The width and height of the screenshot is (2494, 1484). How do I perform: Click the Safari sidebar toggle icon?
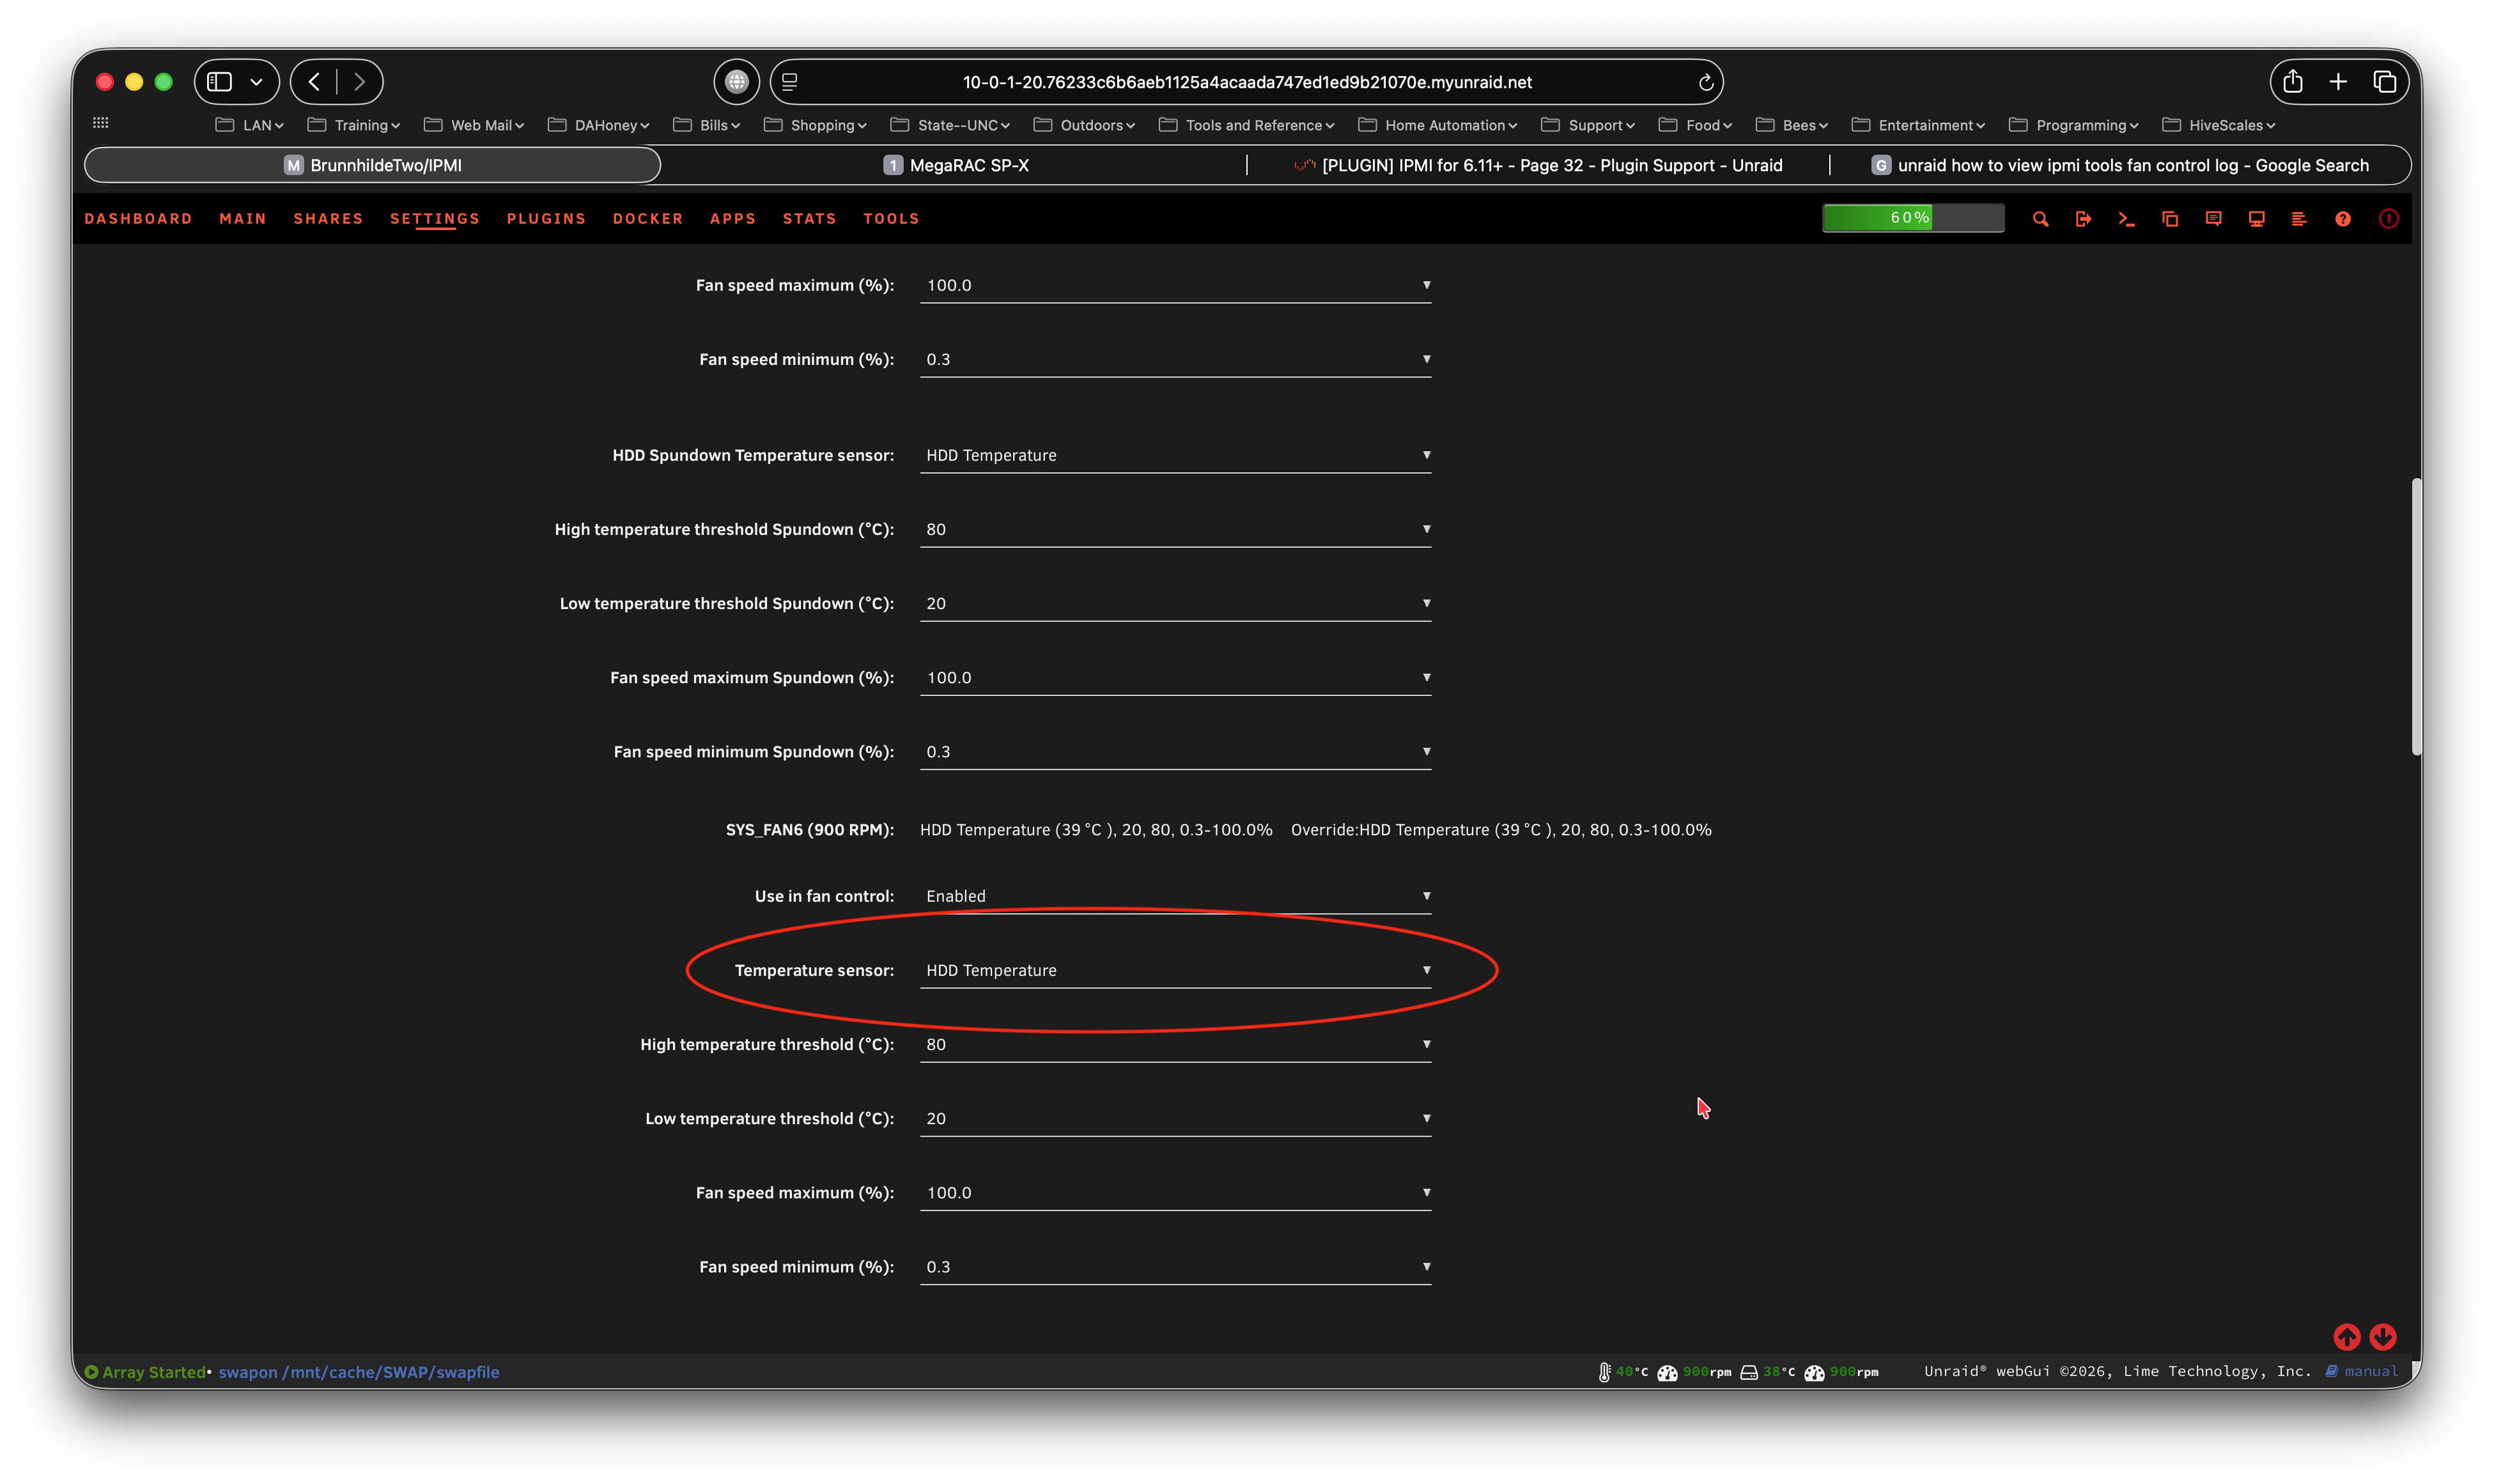click(220, 82)
